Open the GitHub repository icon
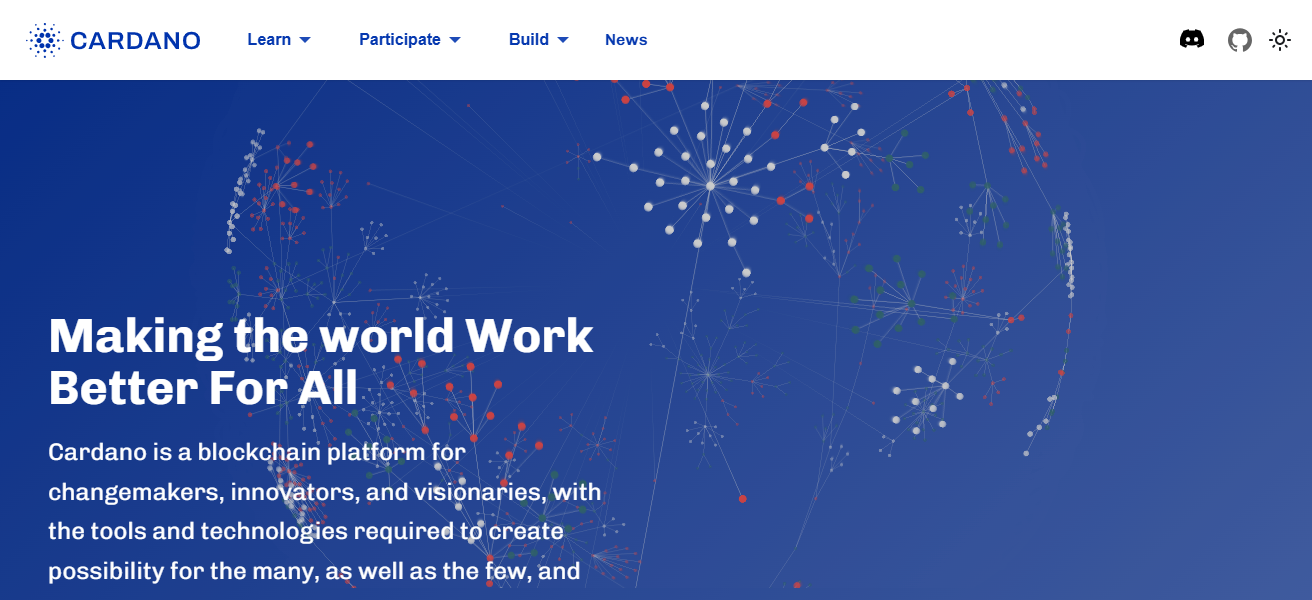Screen dimensions: 1312x600 click(1240, 40)
